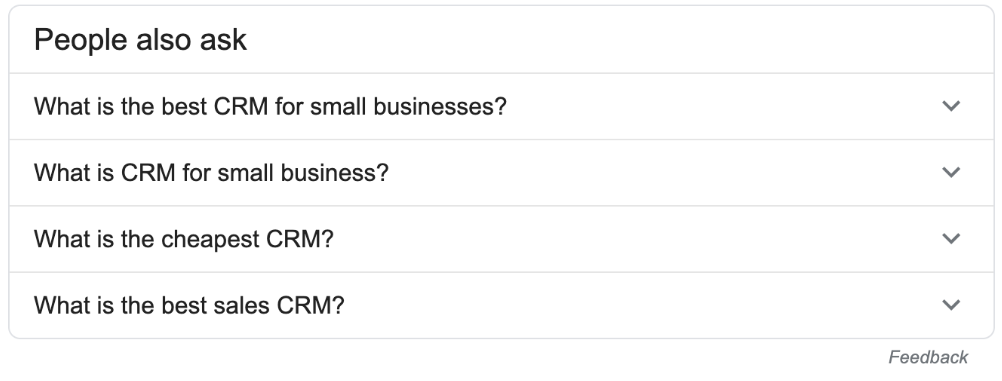Reveal the answer to the first CRM question
The height and width of the screenshot is (381, 1002).
pyautogui.click(x=502, y=106)
